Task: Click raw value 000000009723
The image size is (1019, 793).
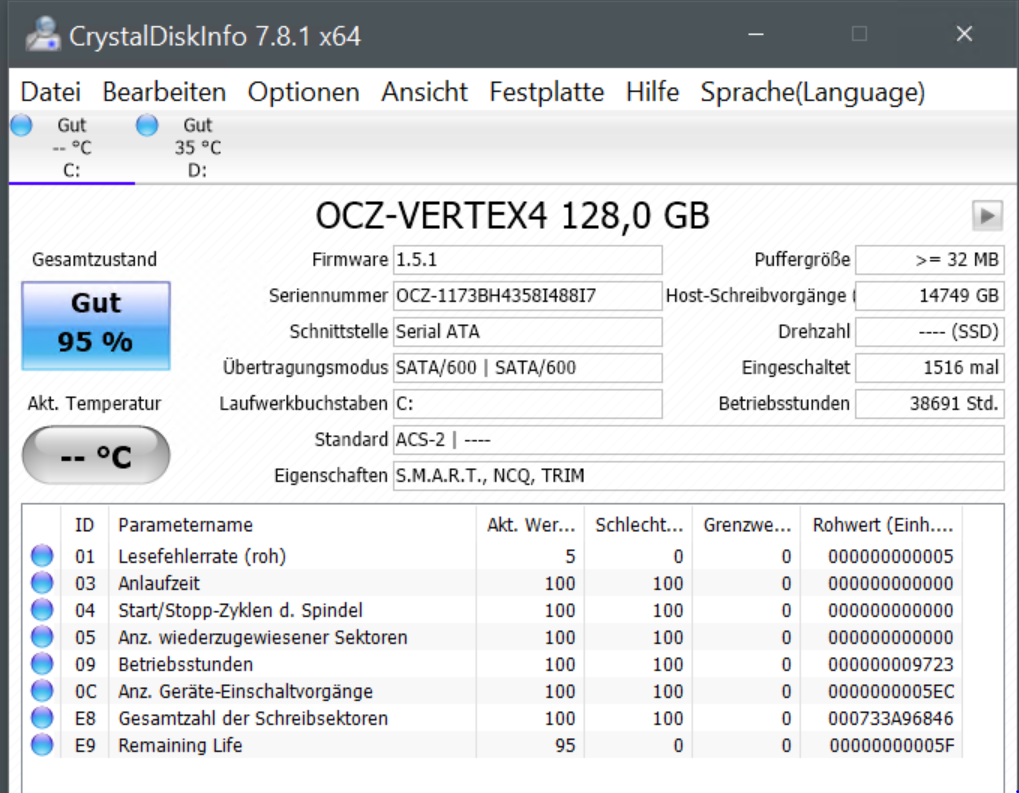Action: click(x=890, y=664)
